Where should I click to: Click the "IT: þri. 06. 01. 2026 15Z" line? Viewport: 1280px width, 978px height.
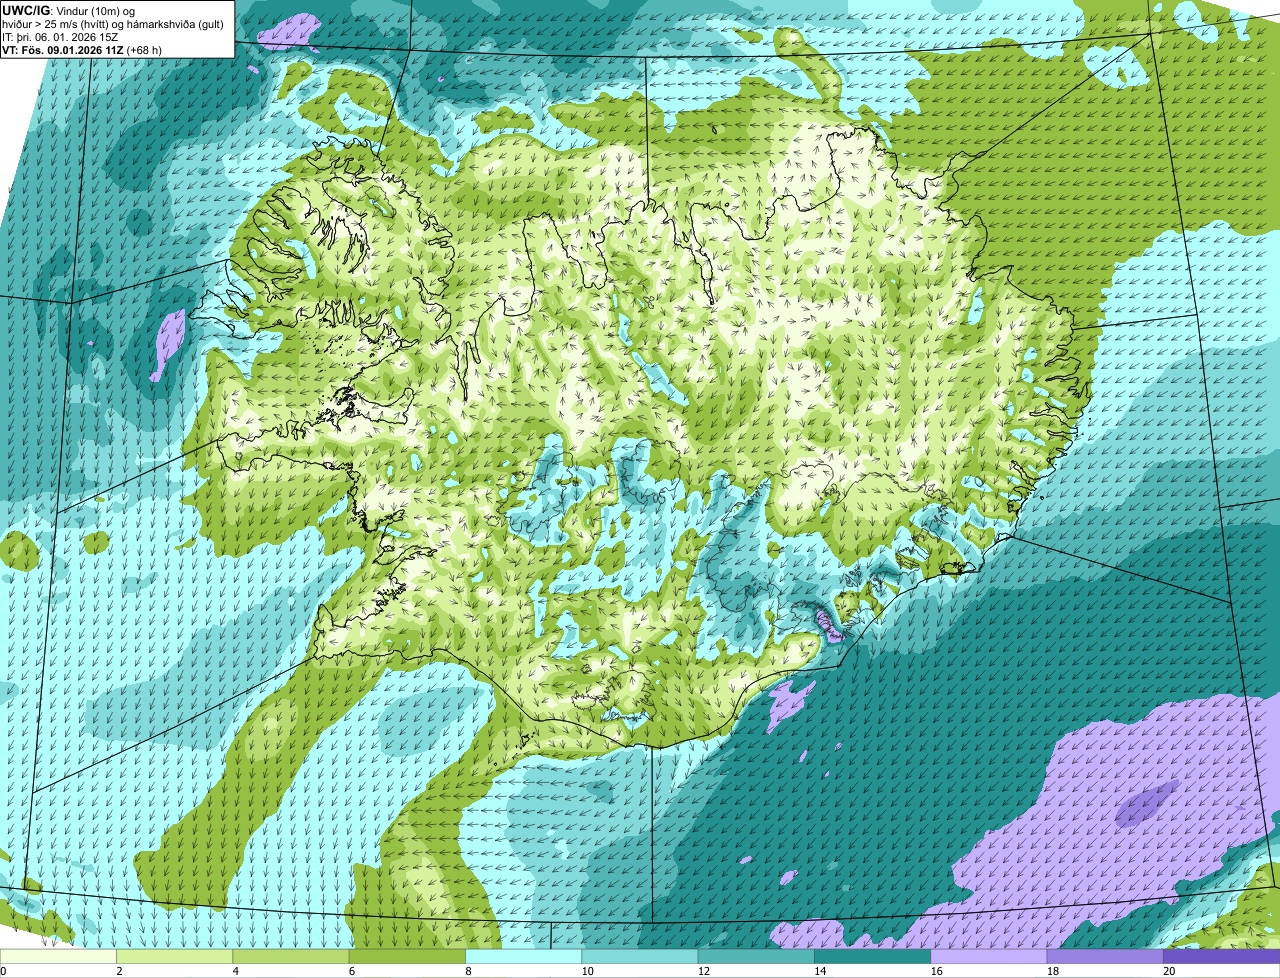pos(60,36)
